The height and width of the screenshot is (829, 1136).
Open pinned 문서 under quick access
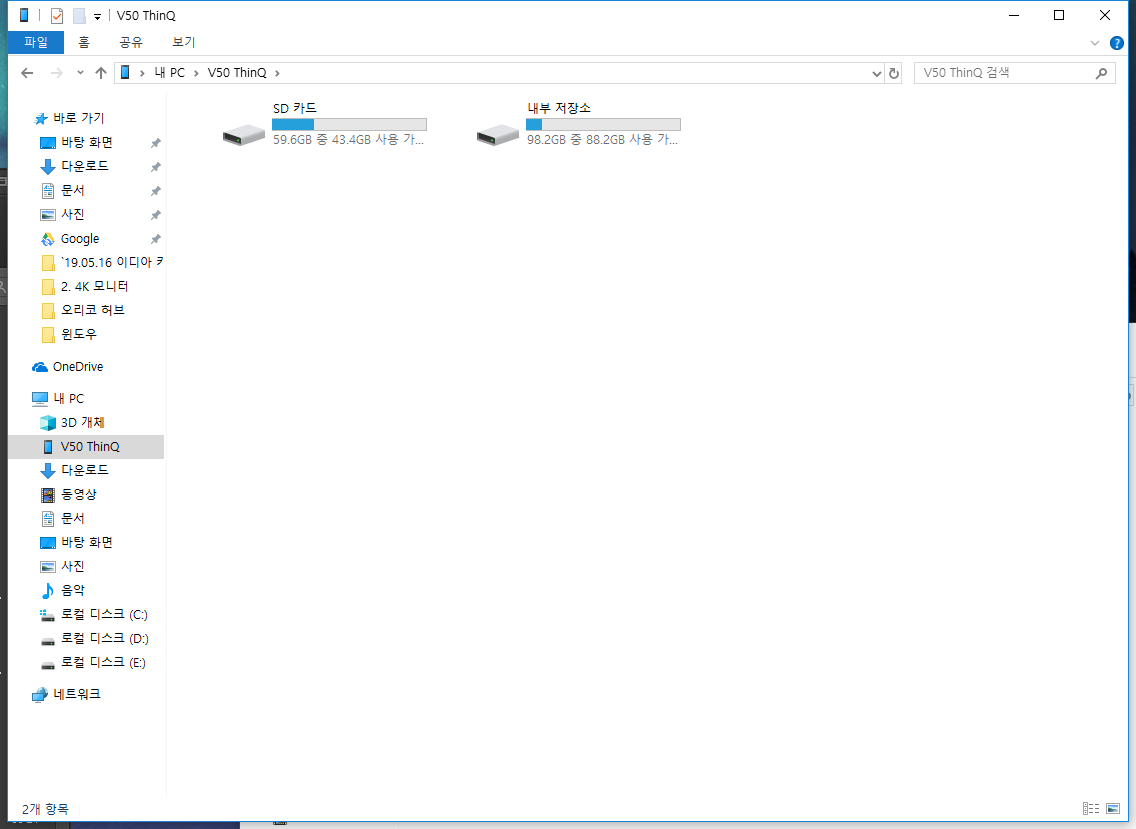(72, 191)
